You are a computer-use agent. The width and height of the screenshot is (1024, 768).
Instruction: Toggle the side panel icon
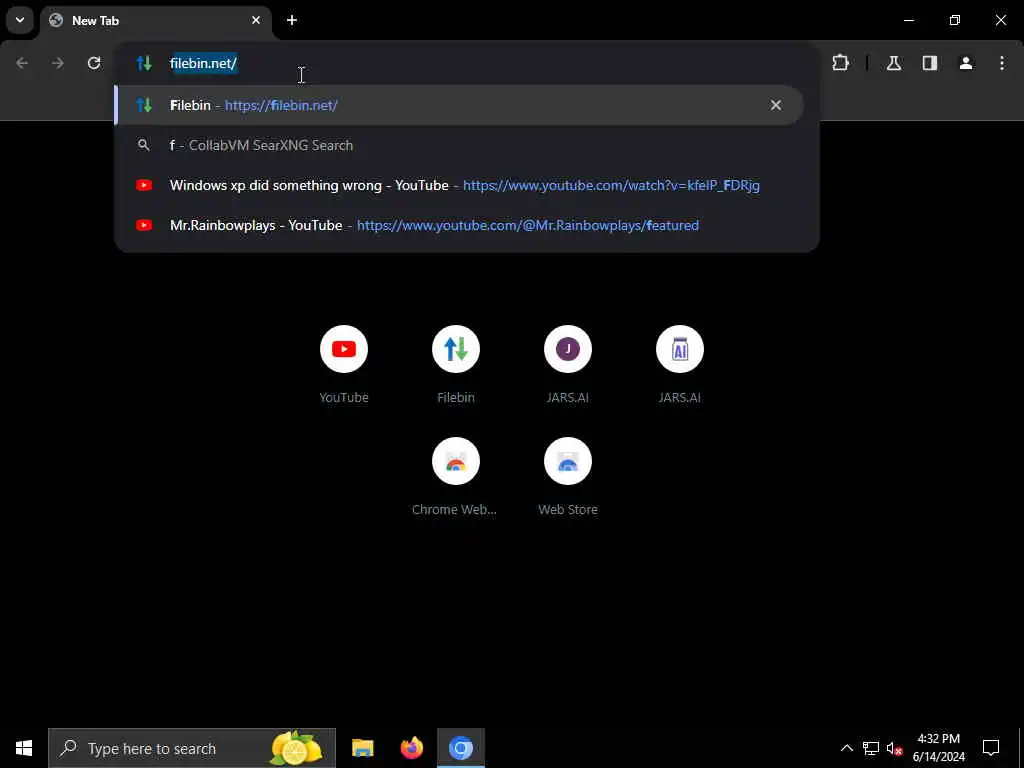point(930,63)
